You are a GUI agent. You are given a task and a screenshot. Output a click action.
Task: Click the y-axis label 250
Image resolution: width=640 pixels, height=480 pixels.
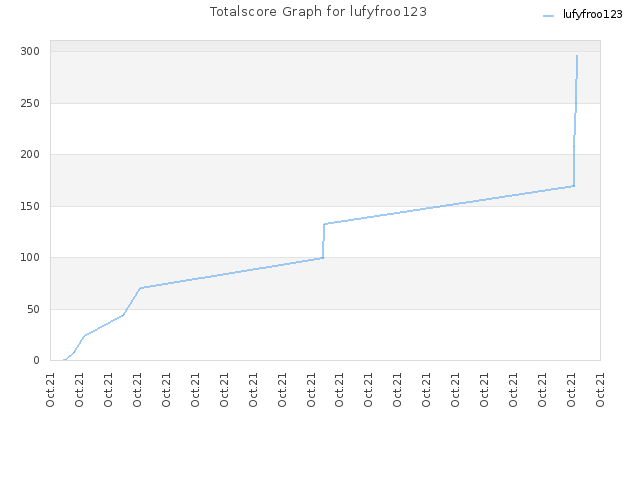(x=30, y=103)
